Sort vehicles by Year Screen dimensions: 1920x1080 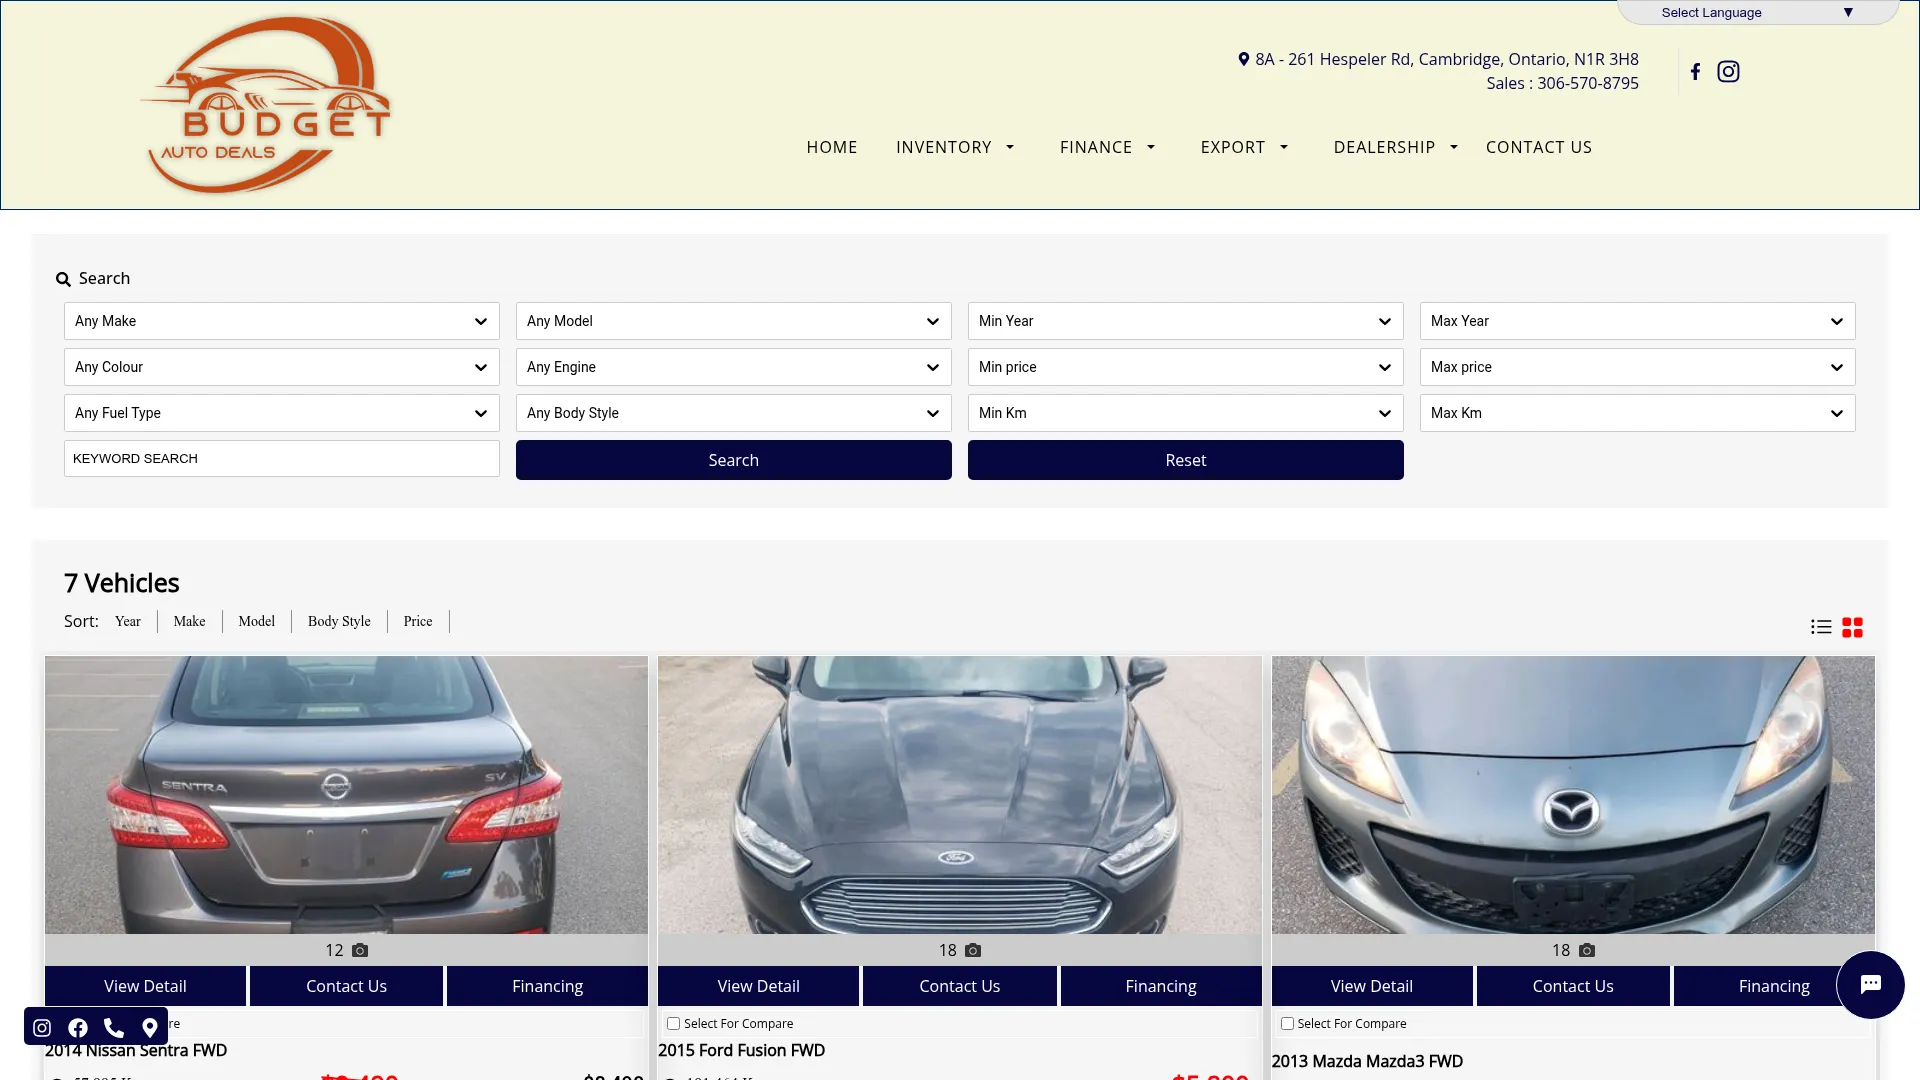coord(128,621)
